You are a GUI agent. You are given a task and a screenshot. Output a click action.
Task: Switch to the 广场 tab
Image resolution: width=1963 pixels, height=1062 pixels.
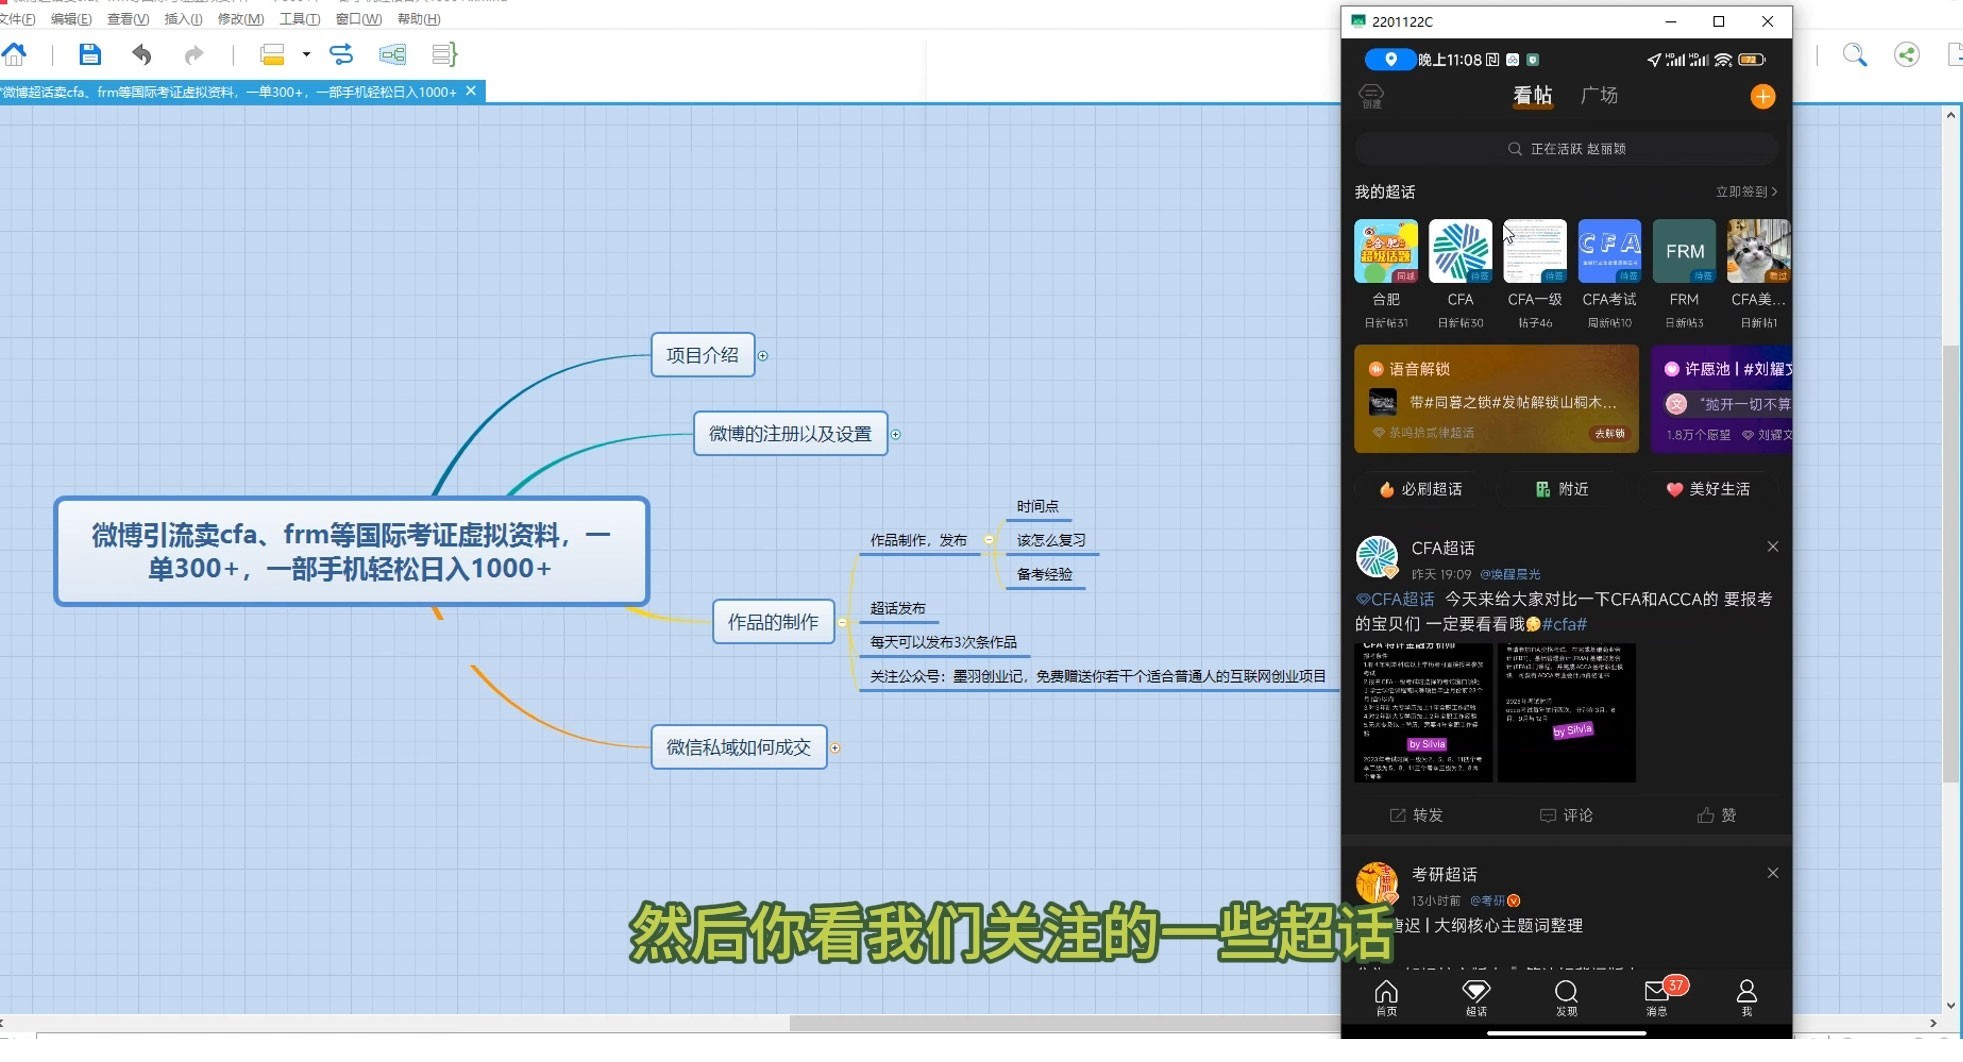coord(1598,95)
